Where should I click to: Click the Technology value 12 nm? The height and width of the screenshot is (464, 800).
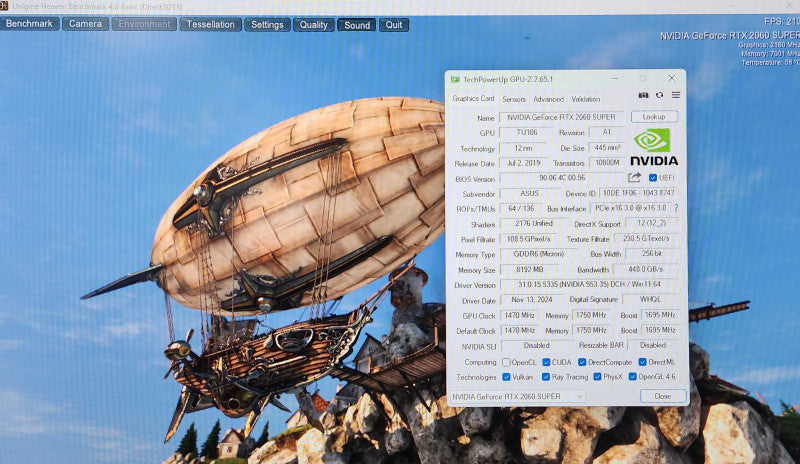click(x=523, y=148)
